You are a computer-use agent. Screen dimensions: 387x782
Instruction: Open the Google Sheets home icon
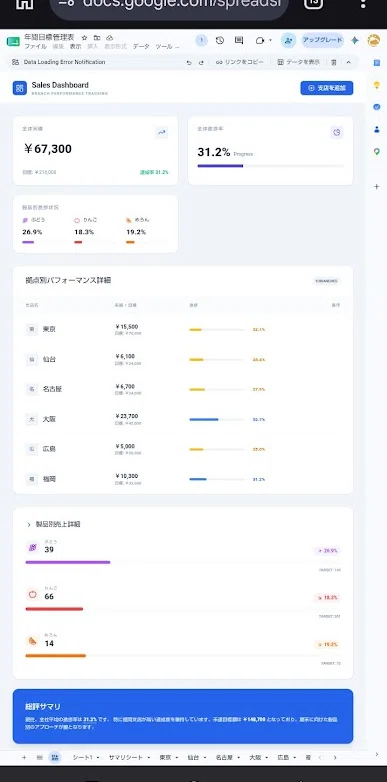[13, 41]
